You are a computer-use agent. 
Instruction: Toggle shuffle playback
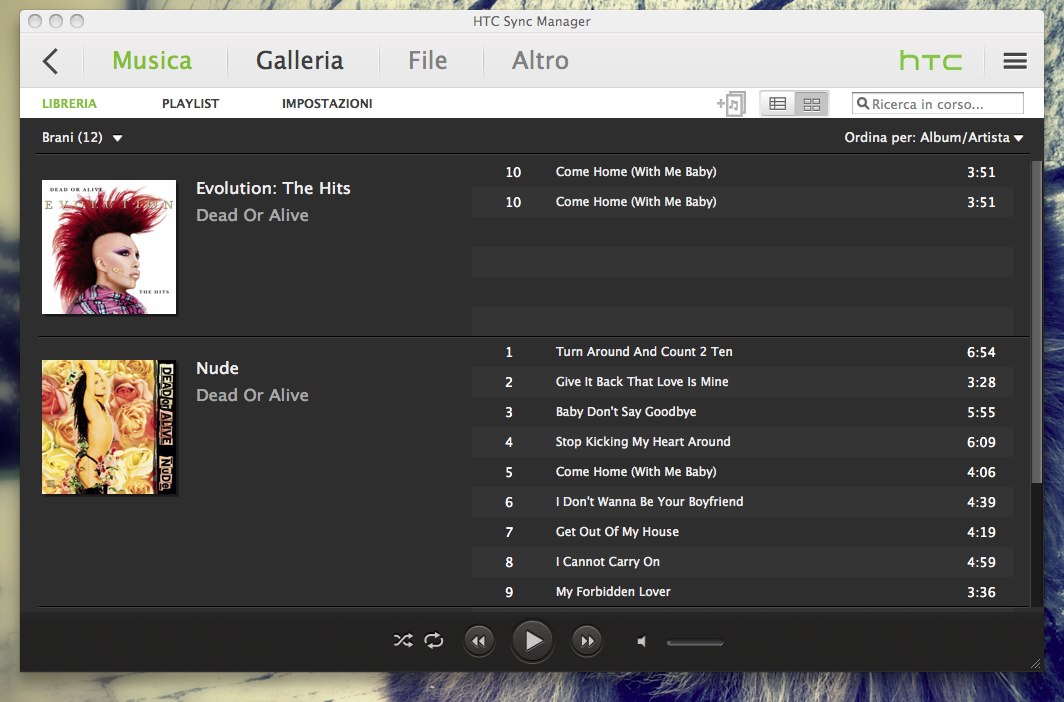click(402, 640)
